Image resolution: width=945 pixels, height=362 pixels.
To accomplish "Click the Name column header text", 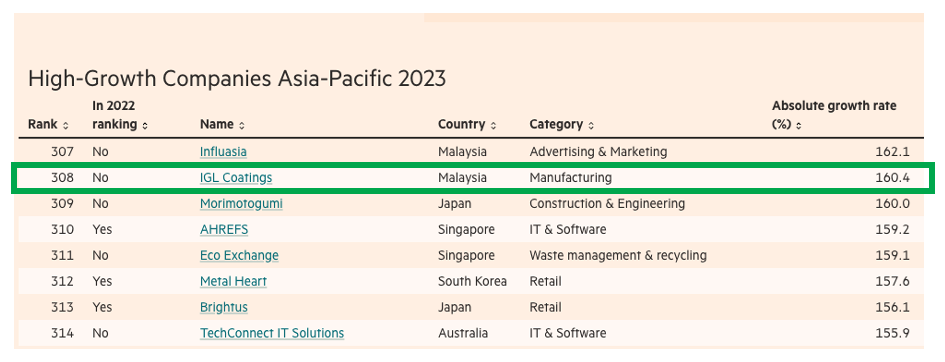I will coord(217,125).
